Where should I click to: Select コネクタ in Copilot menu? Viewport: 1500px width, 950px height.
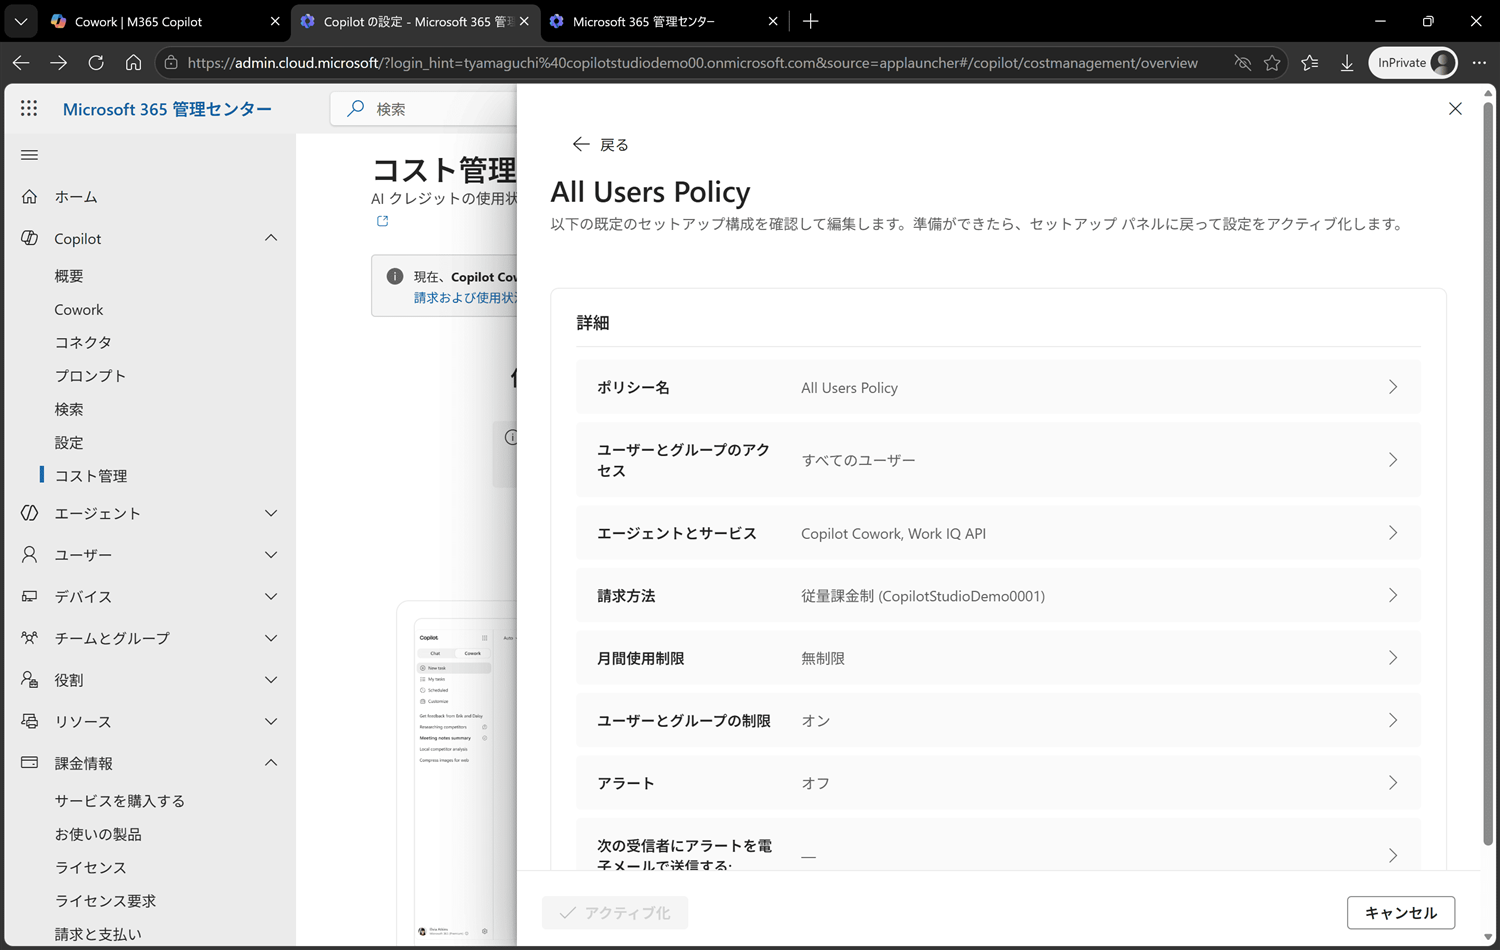pos(83,343)
